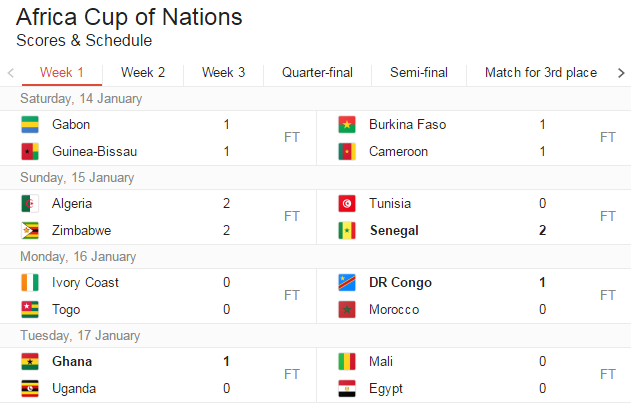This screenshot has width=631, height=403.
Task: Click the Senegal flag icon
Action: coord(347,230)
